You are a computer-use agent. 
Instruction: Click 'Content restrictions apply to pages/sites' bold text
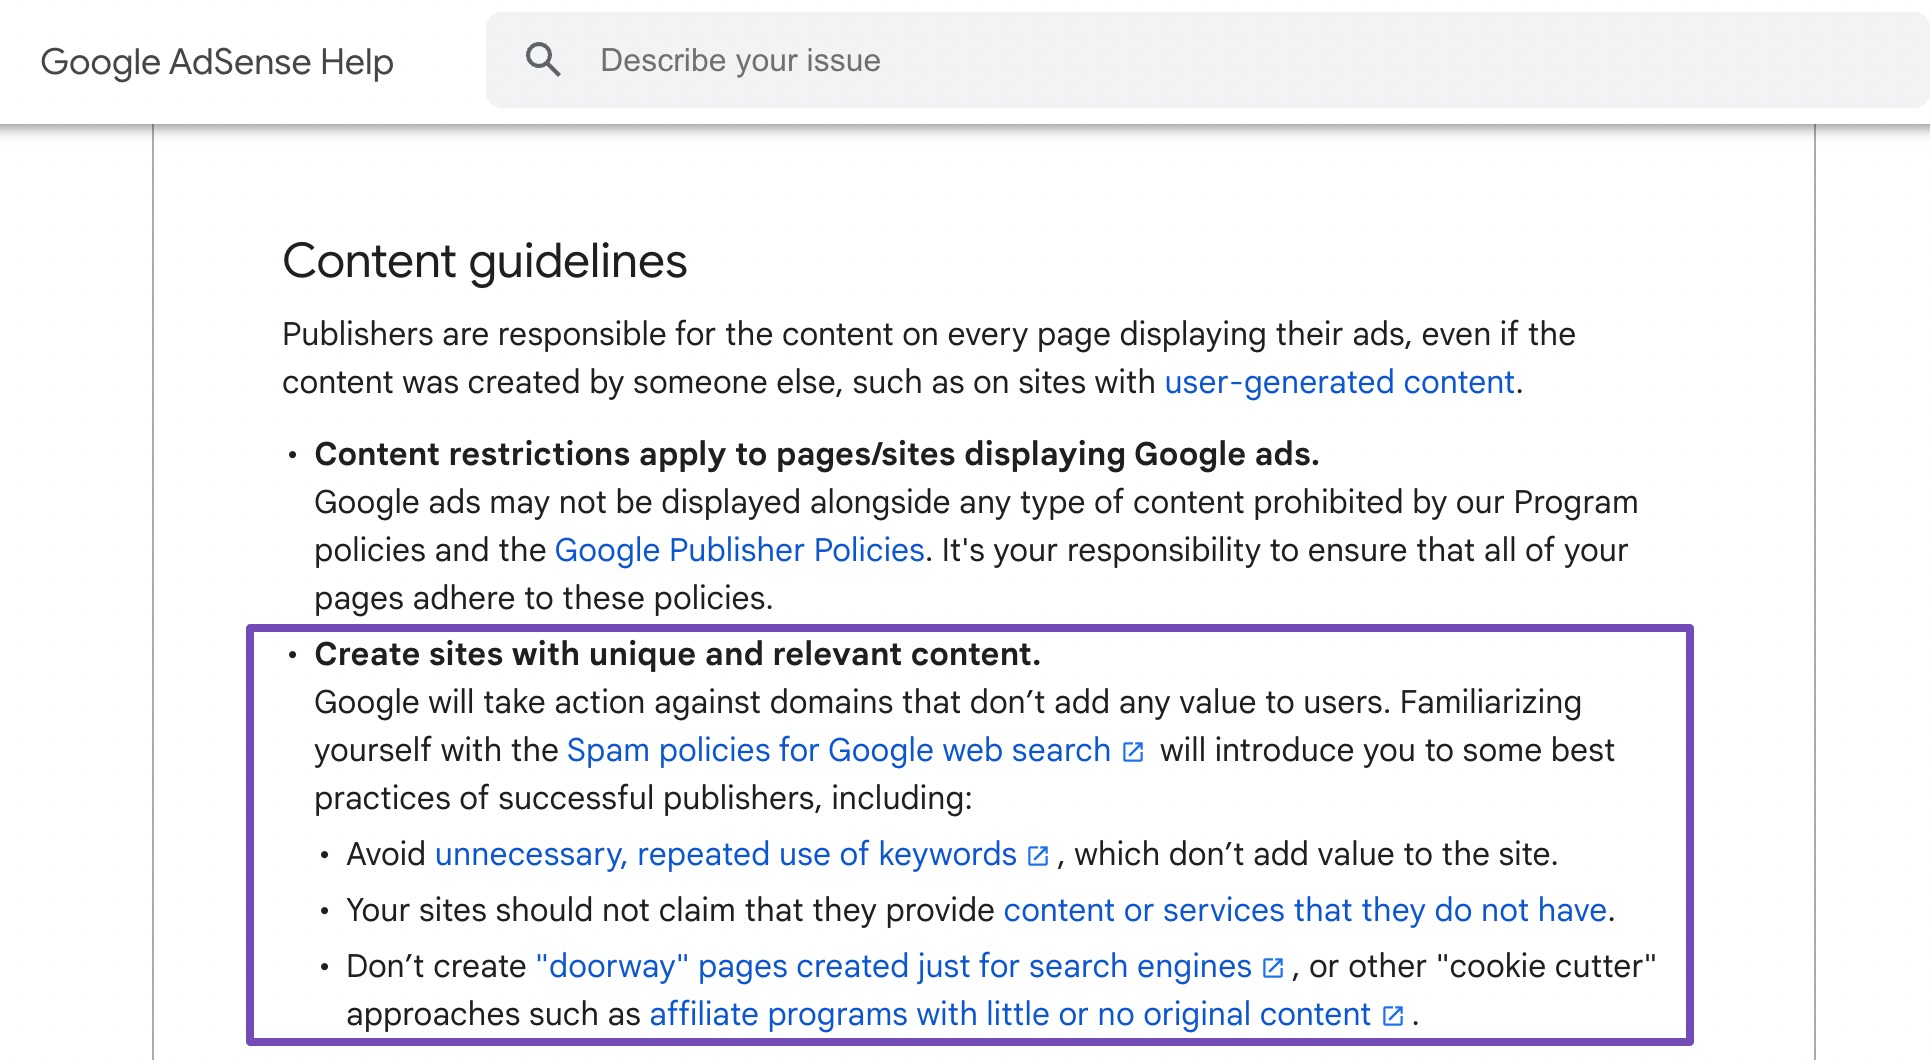(x=817, y=454)
